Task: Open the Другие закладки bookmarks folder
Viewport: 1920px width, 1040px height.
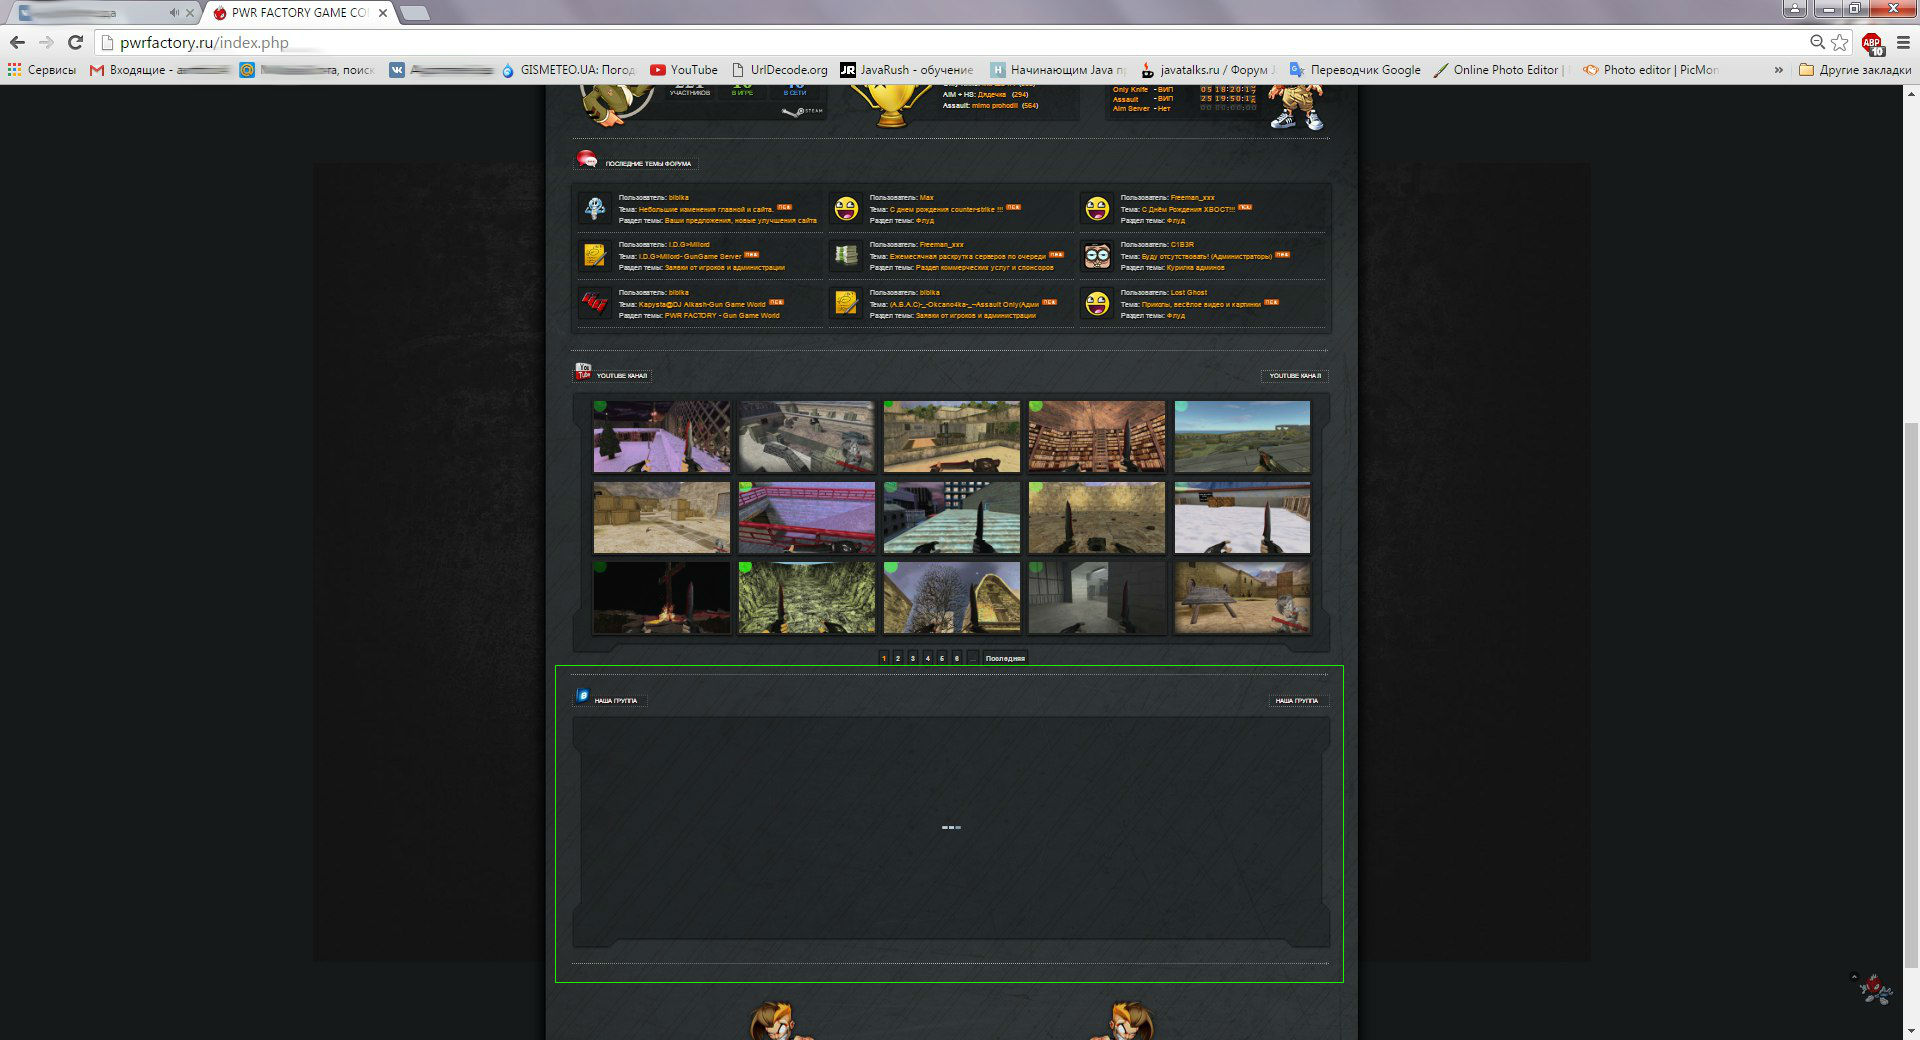Action: [x=1855, y=70]
